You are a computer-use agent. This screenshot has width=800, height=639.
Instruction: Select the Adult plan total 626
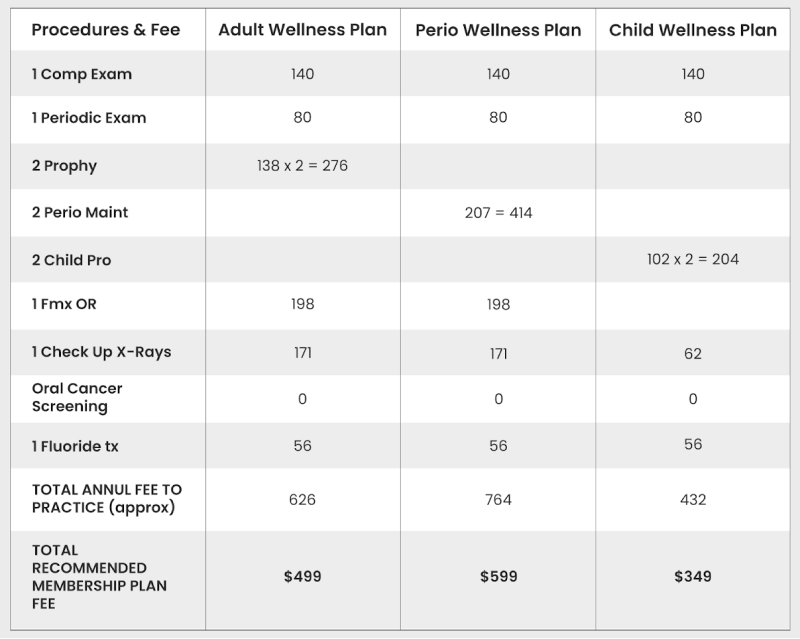pos(303,499)
